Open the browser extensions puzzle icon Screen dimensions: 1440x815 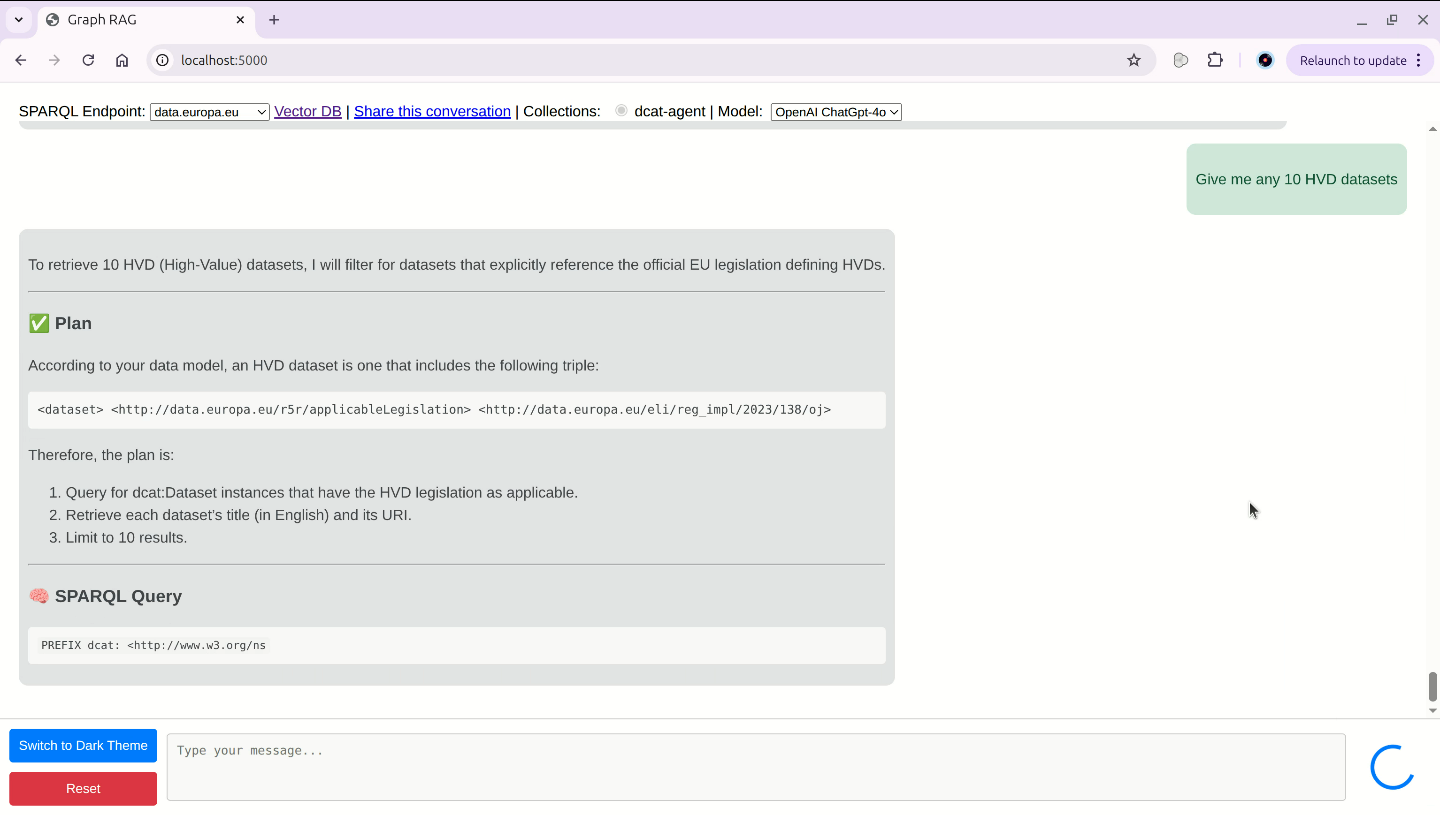[x=1215, y=60]
